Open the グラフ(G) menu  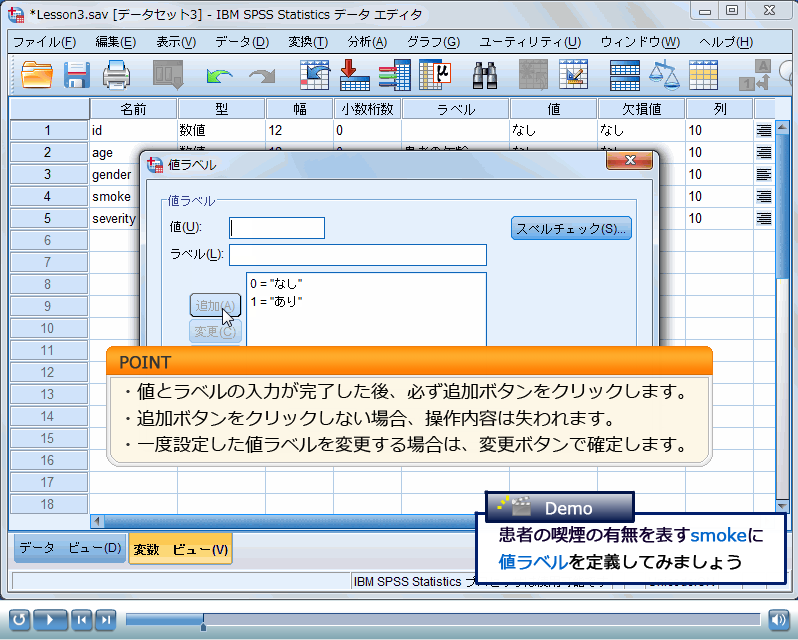point(433,42)
